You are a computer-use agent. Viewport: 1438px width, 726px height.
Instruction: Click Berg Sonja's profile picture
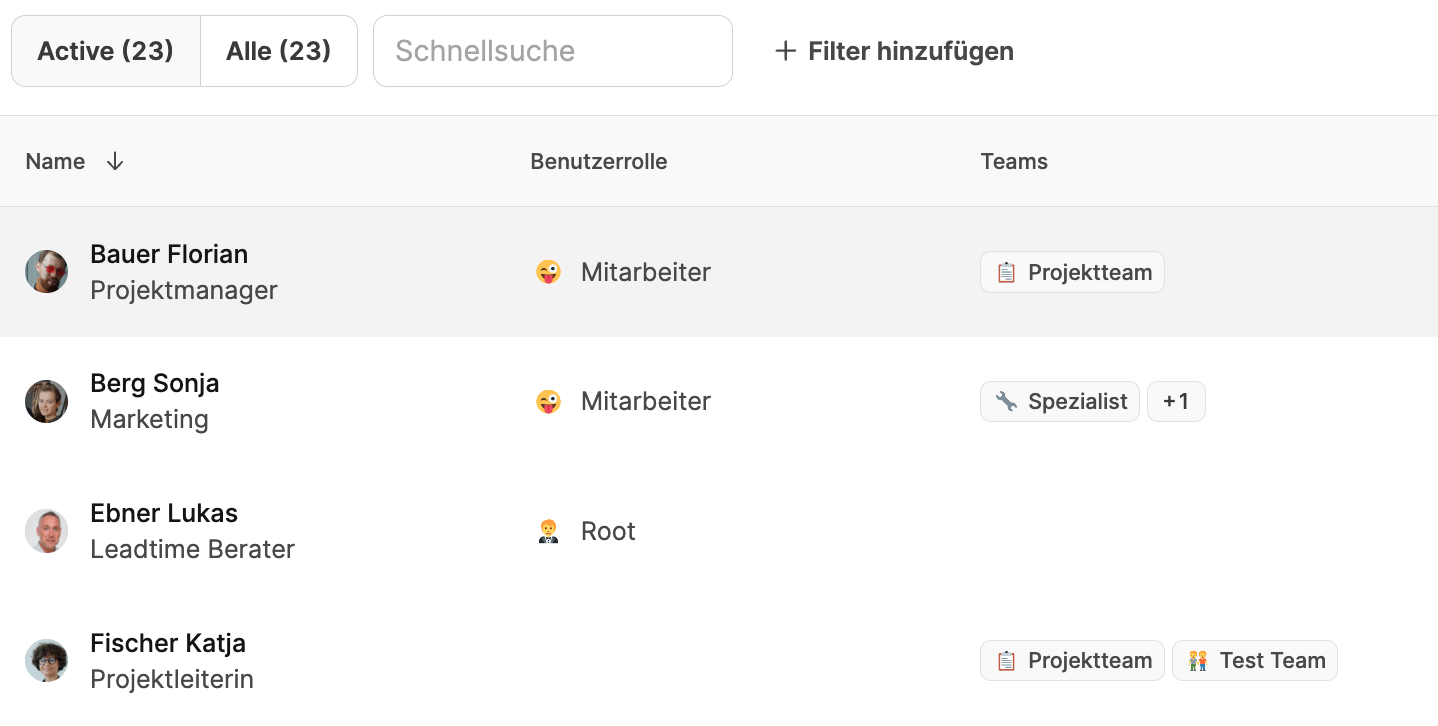pyautogui.click(x=46, y=401)
